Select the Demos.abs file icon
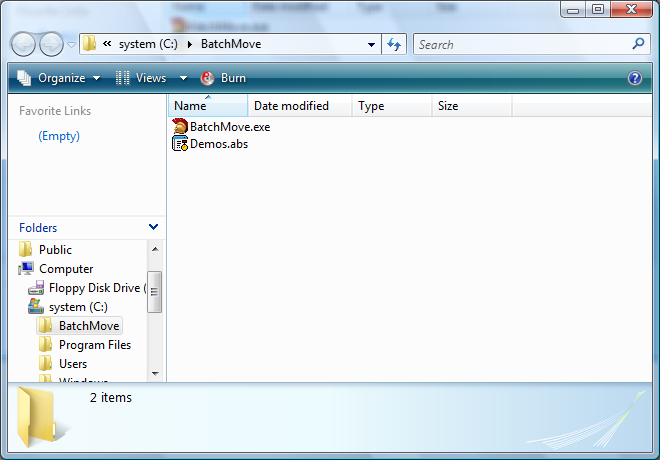Screen dimensions: 660x460 [x=180, y=144]
